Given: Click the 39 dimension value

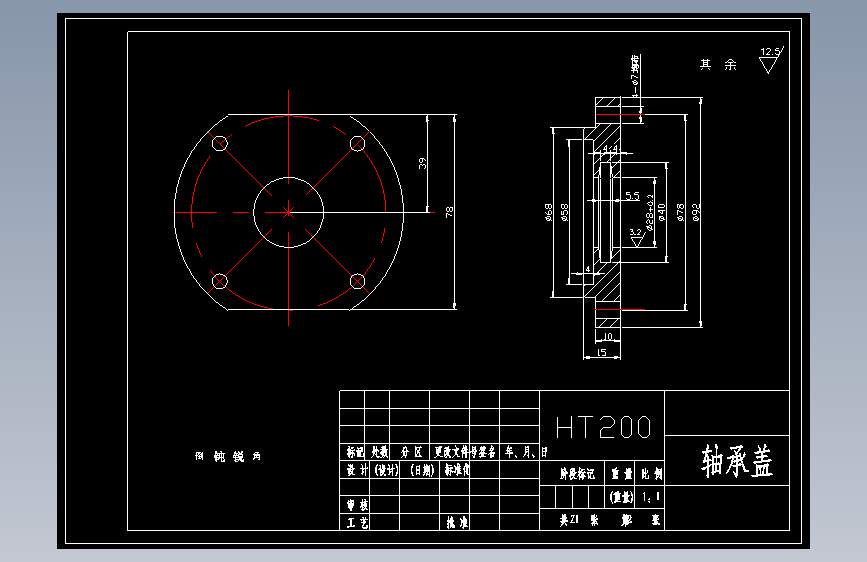Looking at the screenshot, I should [x=422, y=163].
